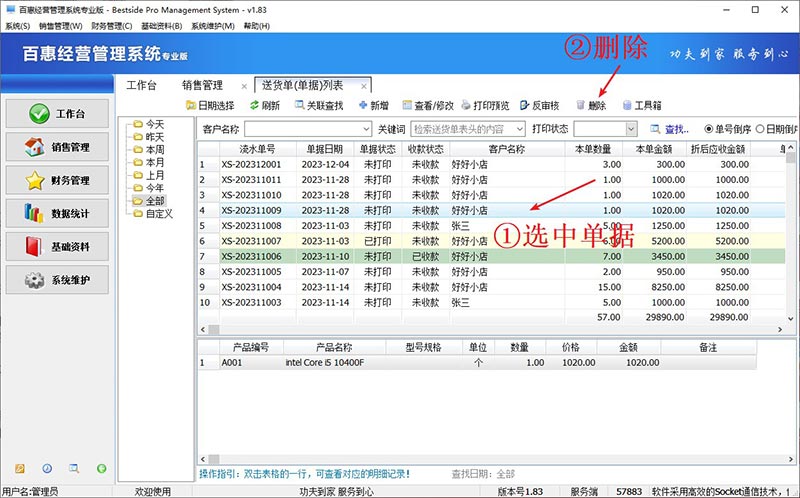Click the green arrow icon at sidebar bottom

click(102, 468)
